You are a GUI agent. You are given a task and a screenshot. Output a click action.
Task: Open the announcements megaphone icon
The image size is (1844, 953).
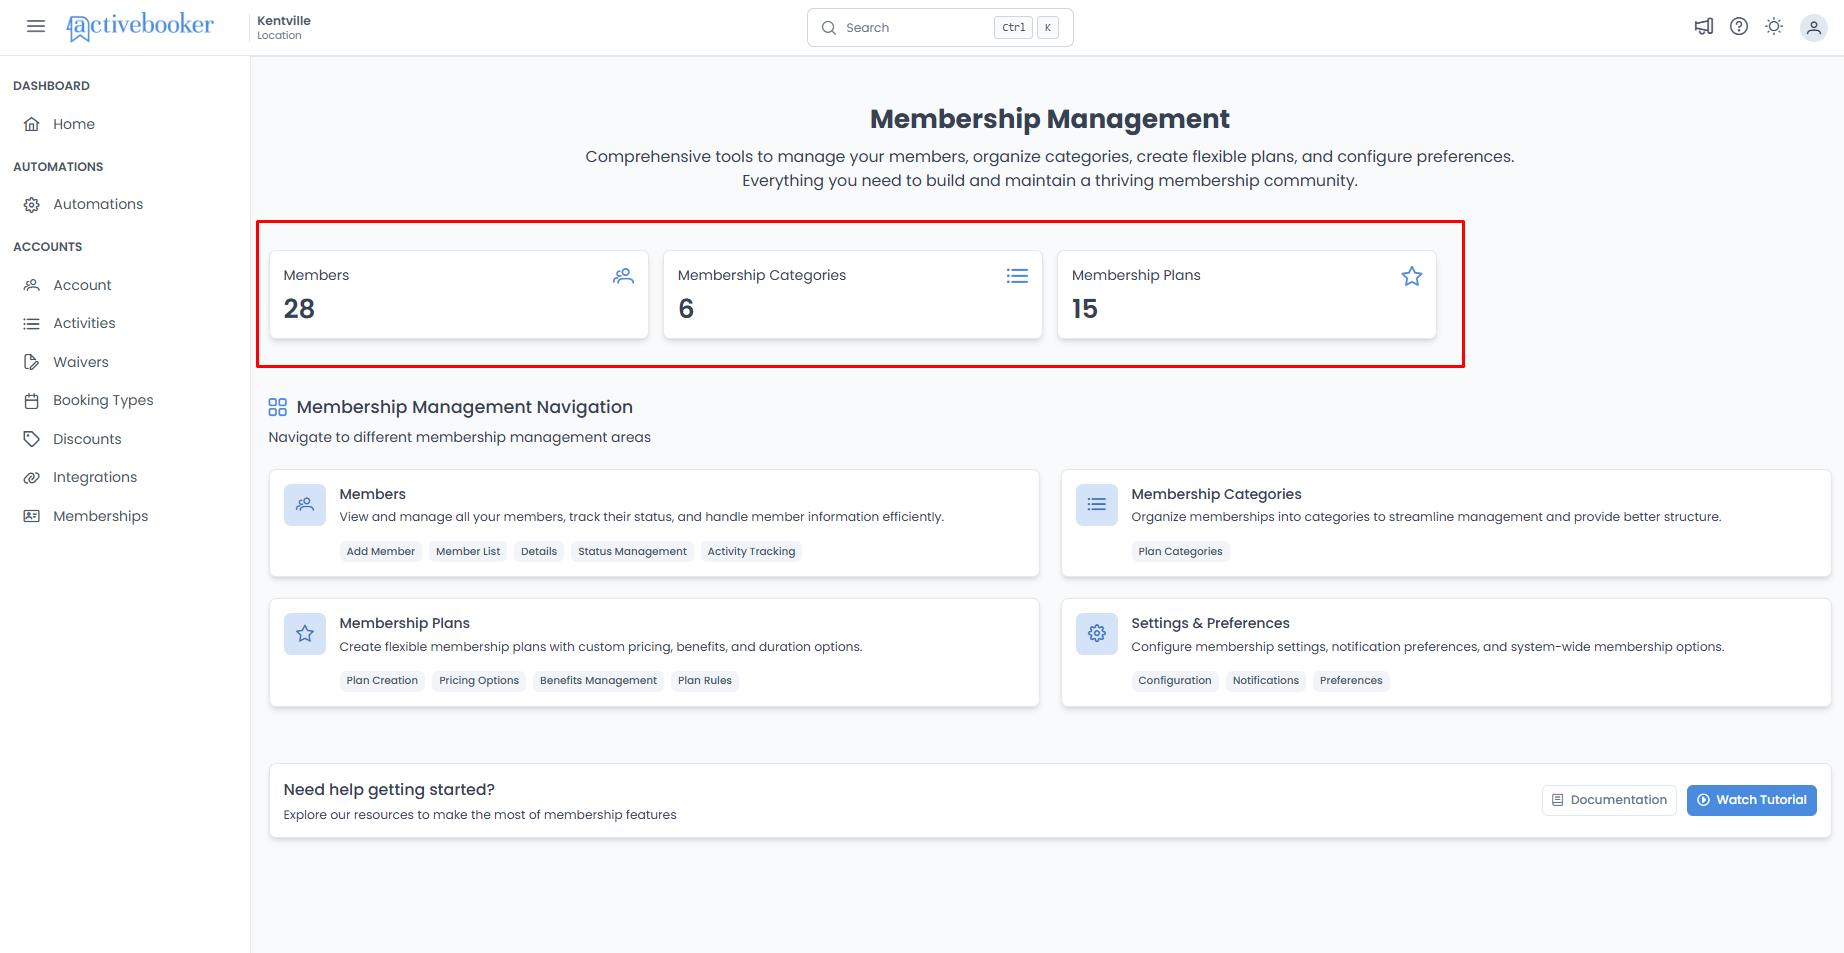(x=1704, y=27)
